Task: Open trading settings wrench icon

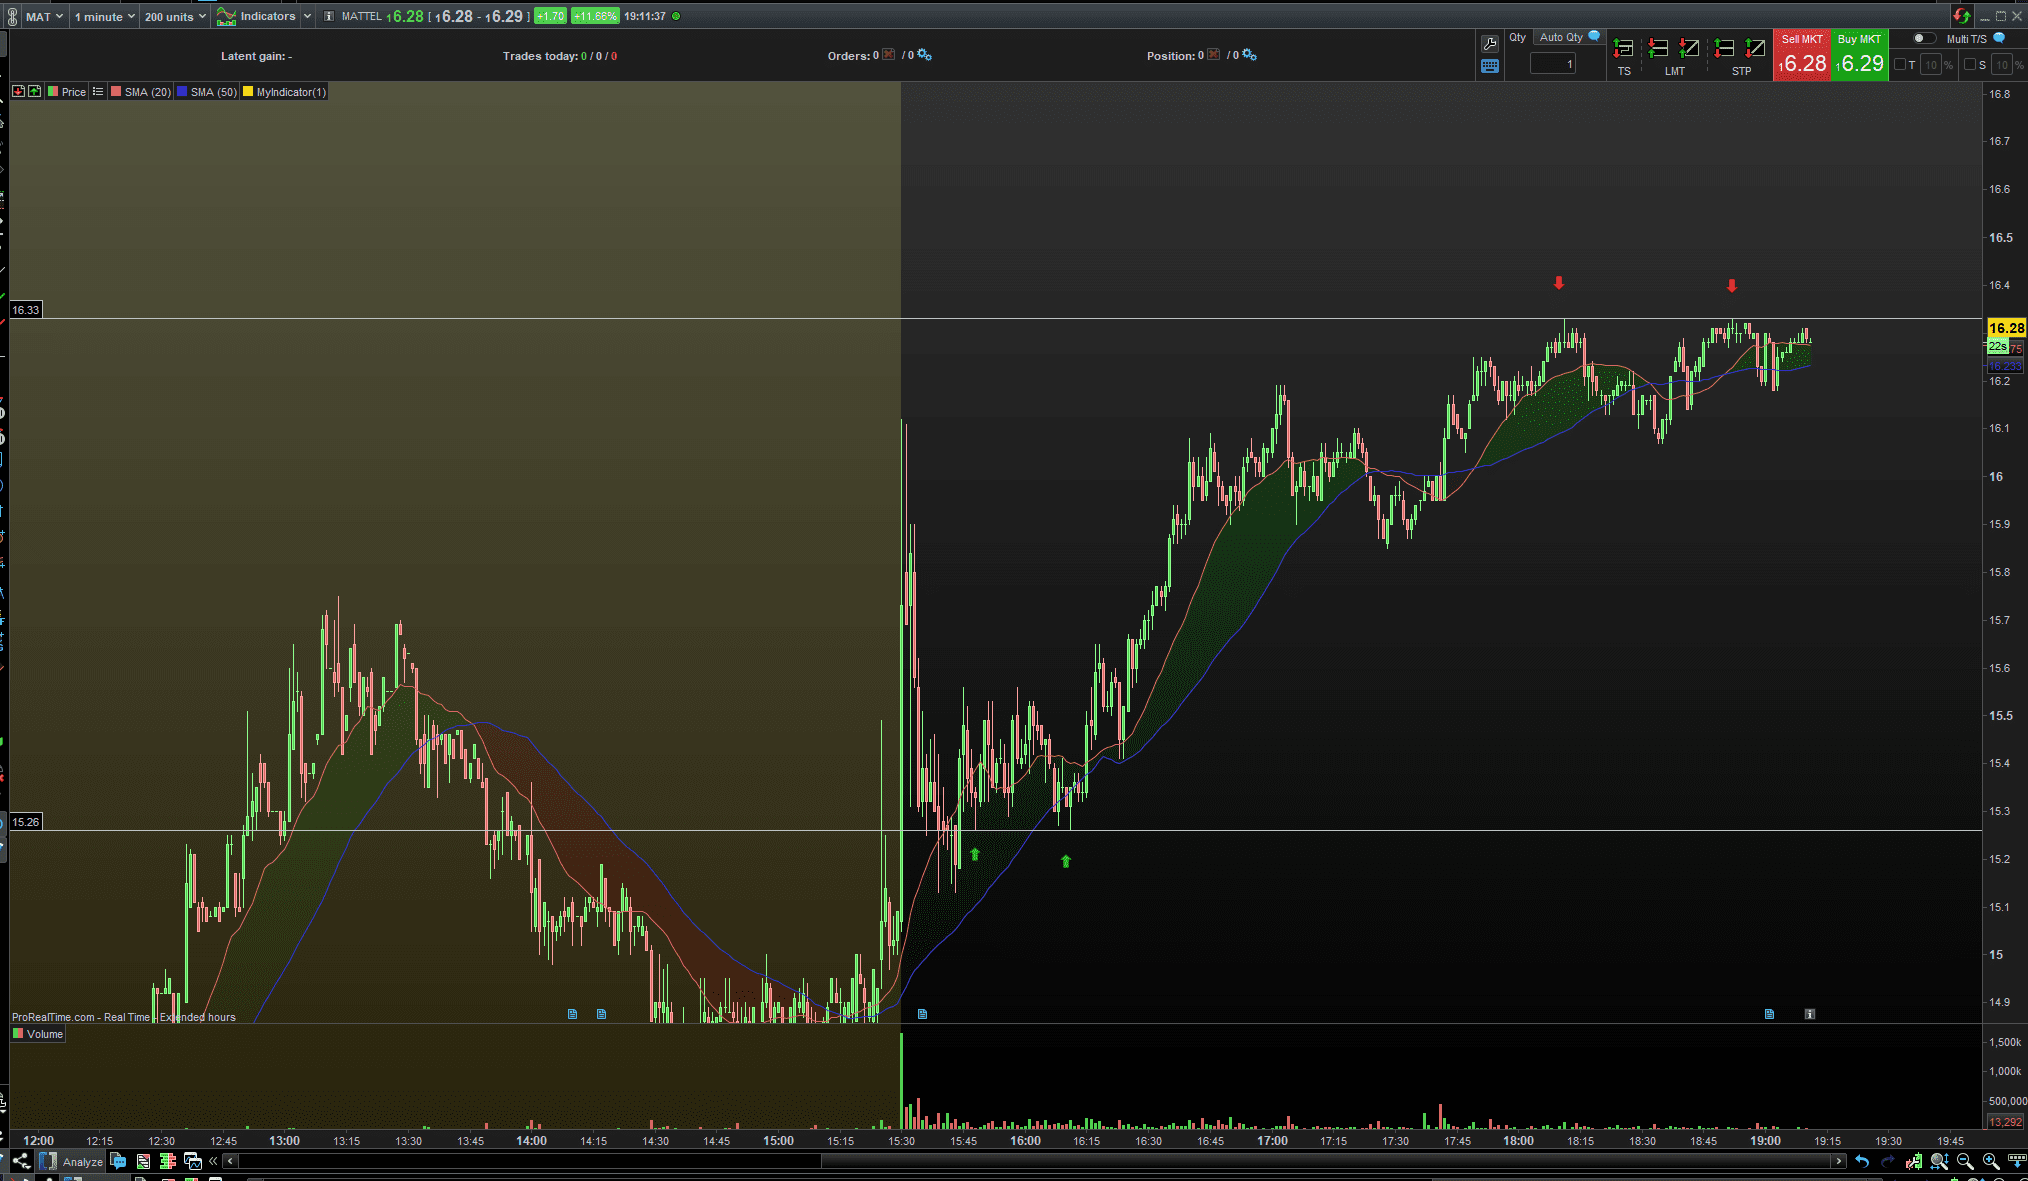Action: click(1490, 43)
